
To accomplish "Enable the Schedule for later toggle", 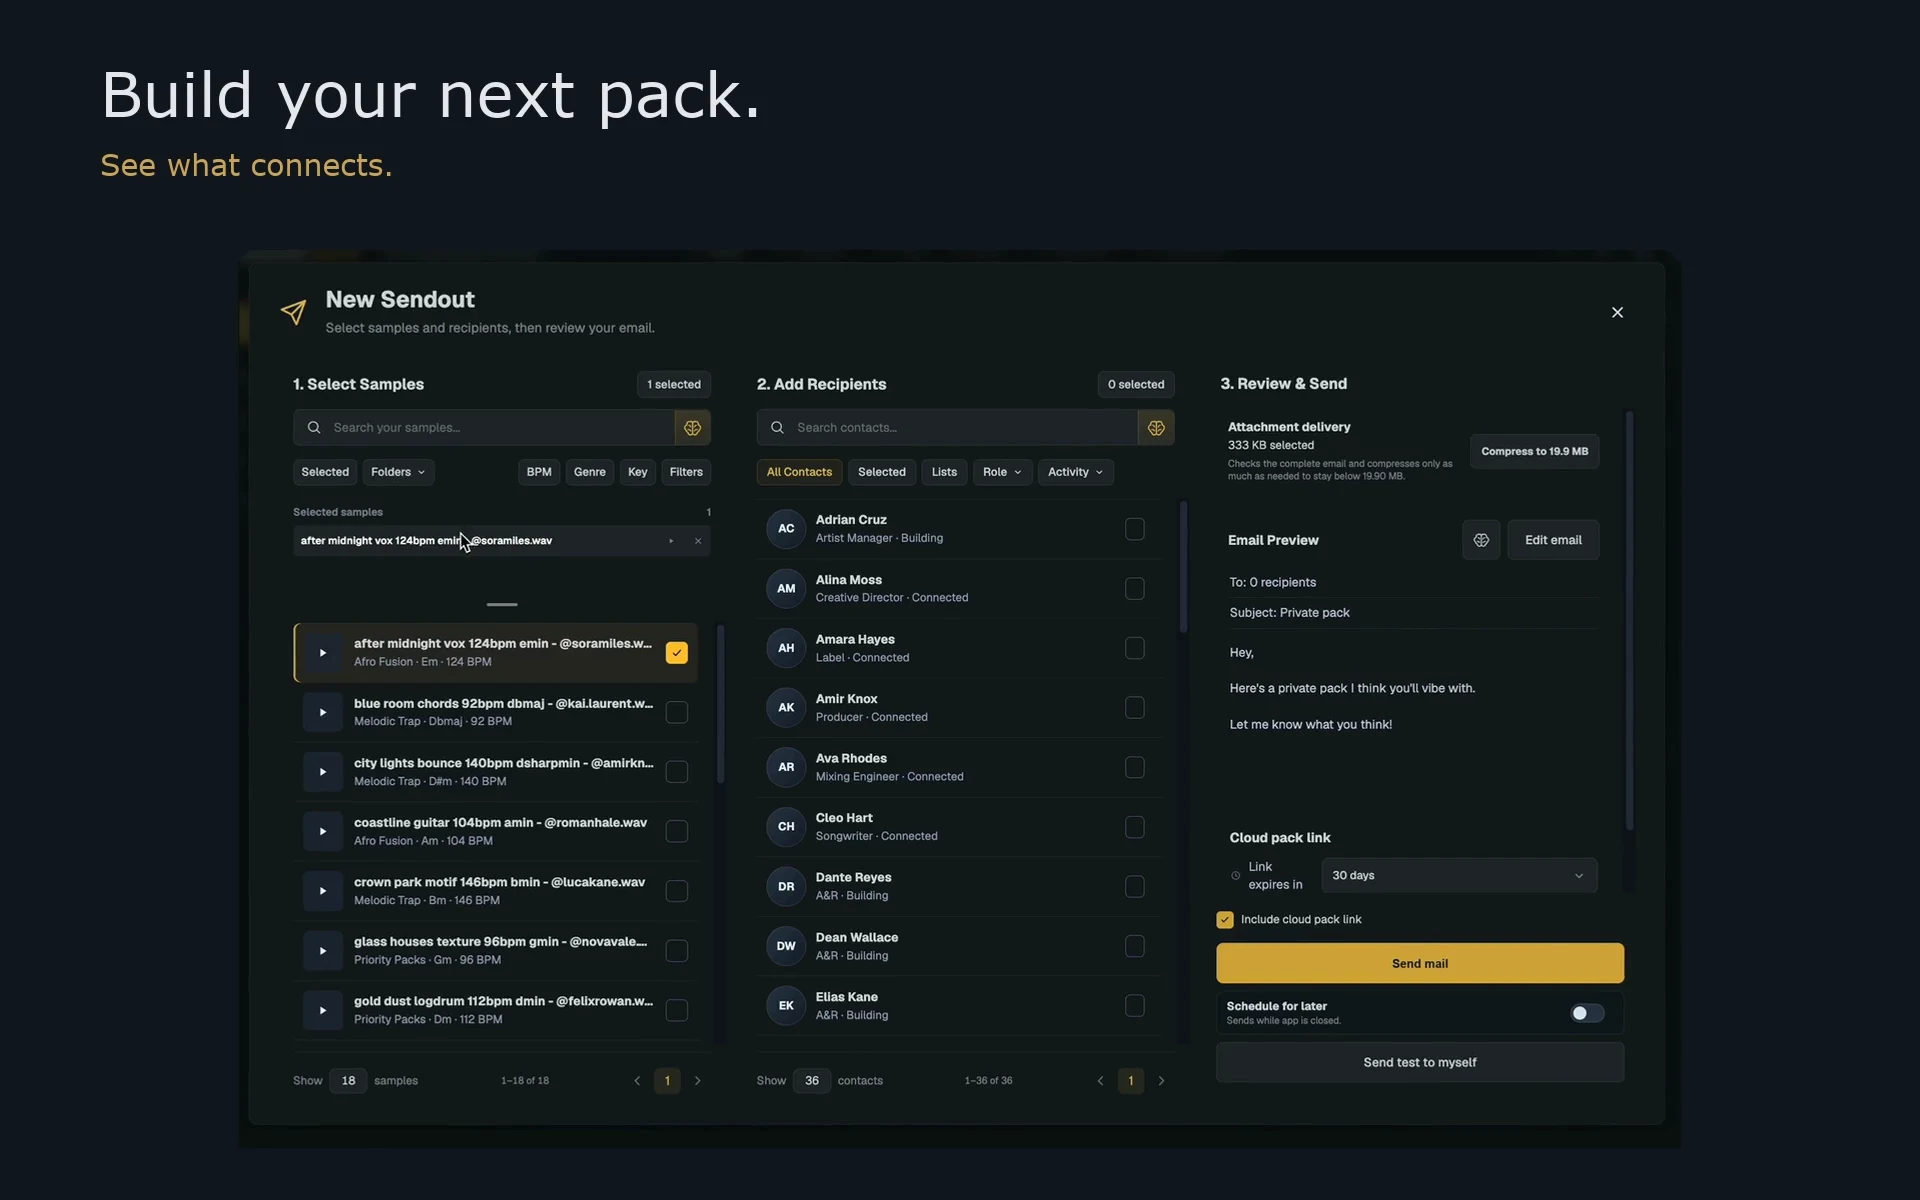I will tap(1587, 1013).
